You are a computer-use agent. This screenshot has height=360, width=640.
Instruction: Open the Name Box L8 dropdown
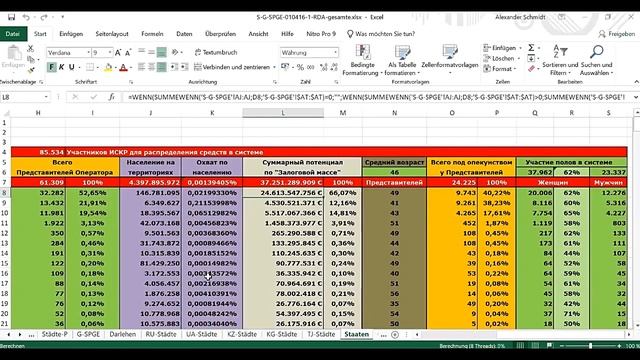pyautogui.click(x=46, y=97)
